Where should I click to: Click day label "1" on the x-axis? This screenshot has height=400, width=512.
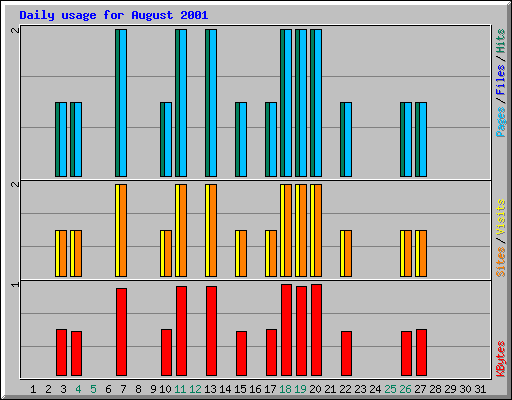[x=33, y=389]
